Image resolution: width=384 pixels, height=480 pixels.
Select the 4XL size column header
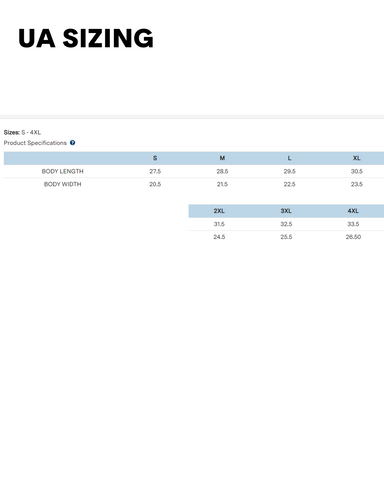click(x=353, y=211)
